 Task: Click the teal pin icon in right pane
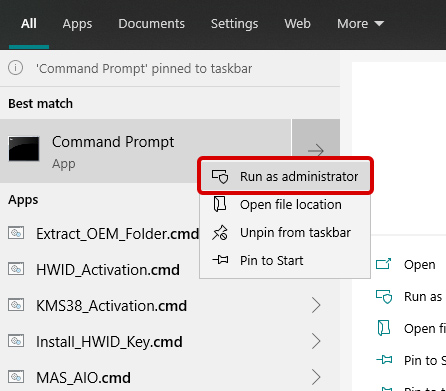pos(384,360)
